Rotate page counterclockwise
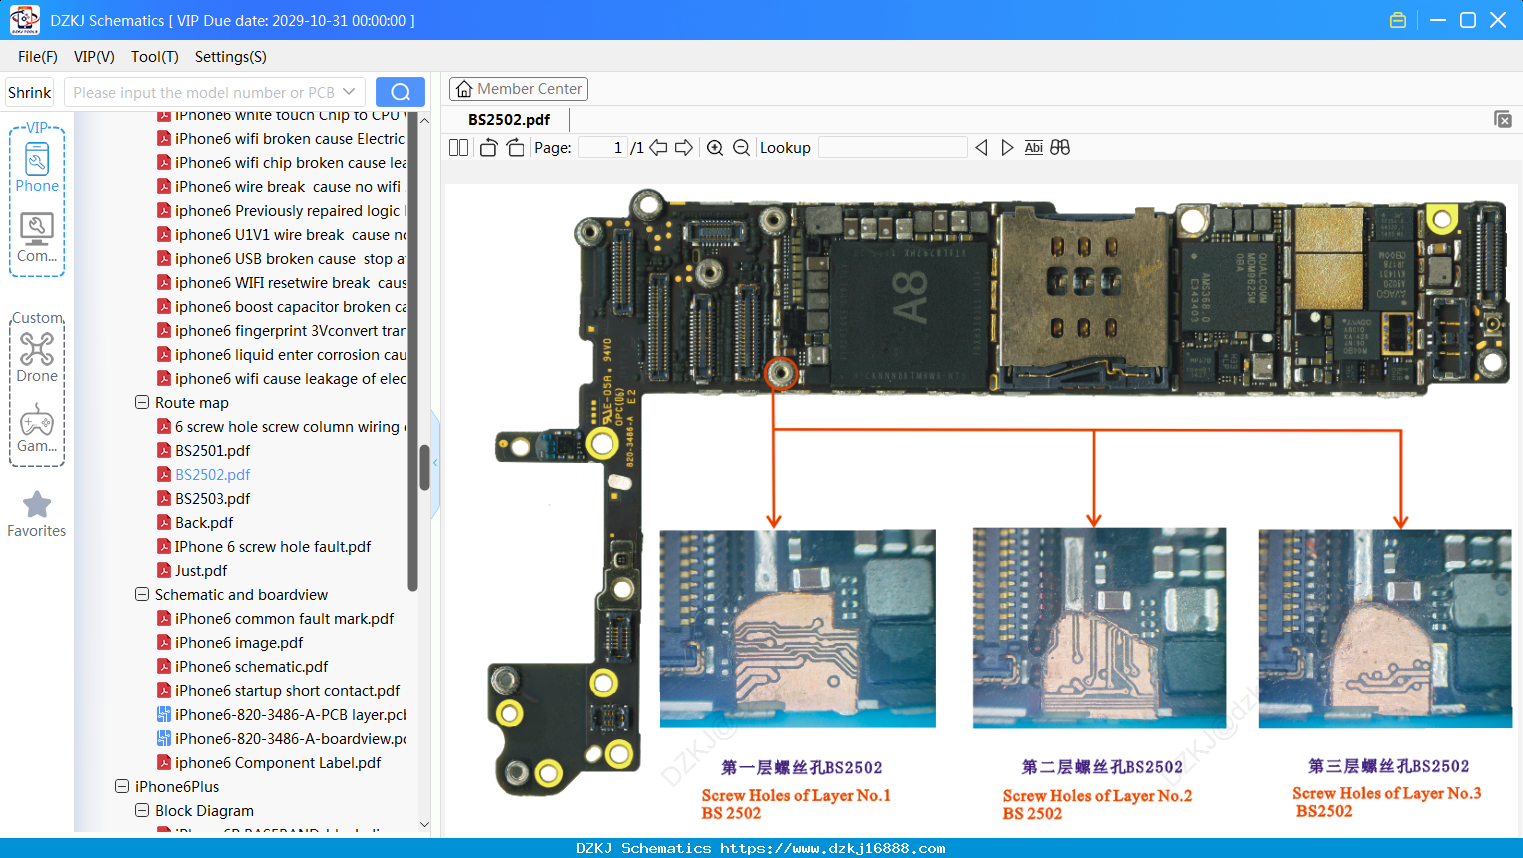This screenshot has width=1523, height=858. point(488,148)
